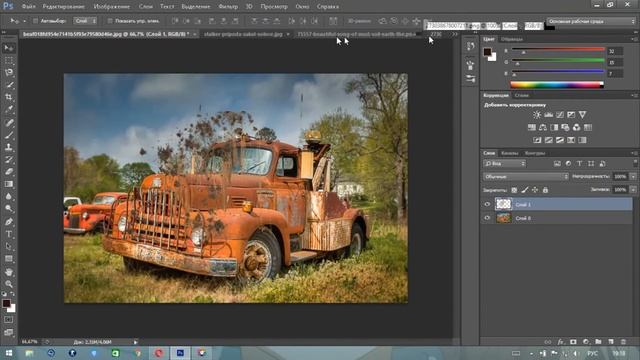Select the Dodge tool
The height and width of the screenshot is (360, 640).
[x=9, y=209]
